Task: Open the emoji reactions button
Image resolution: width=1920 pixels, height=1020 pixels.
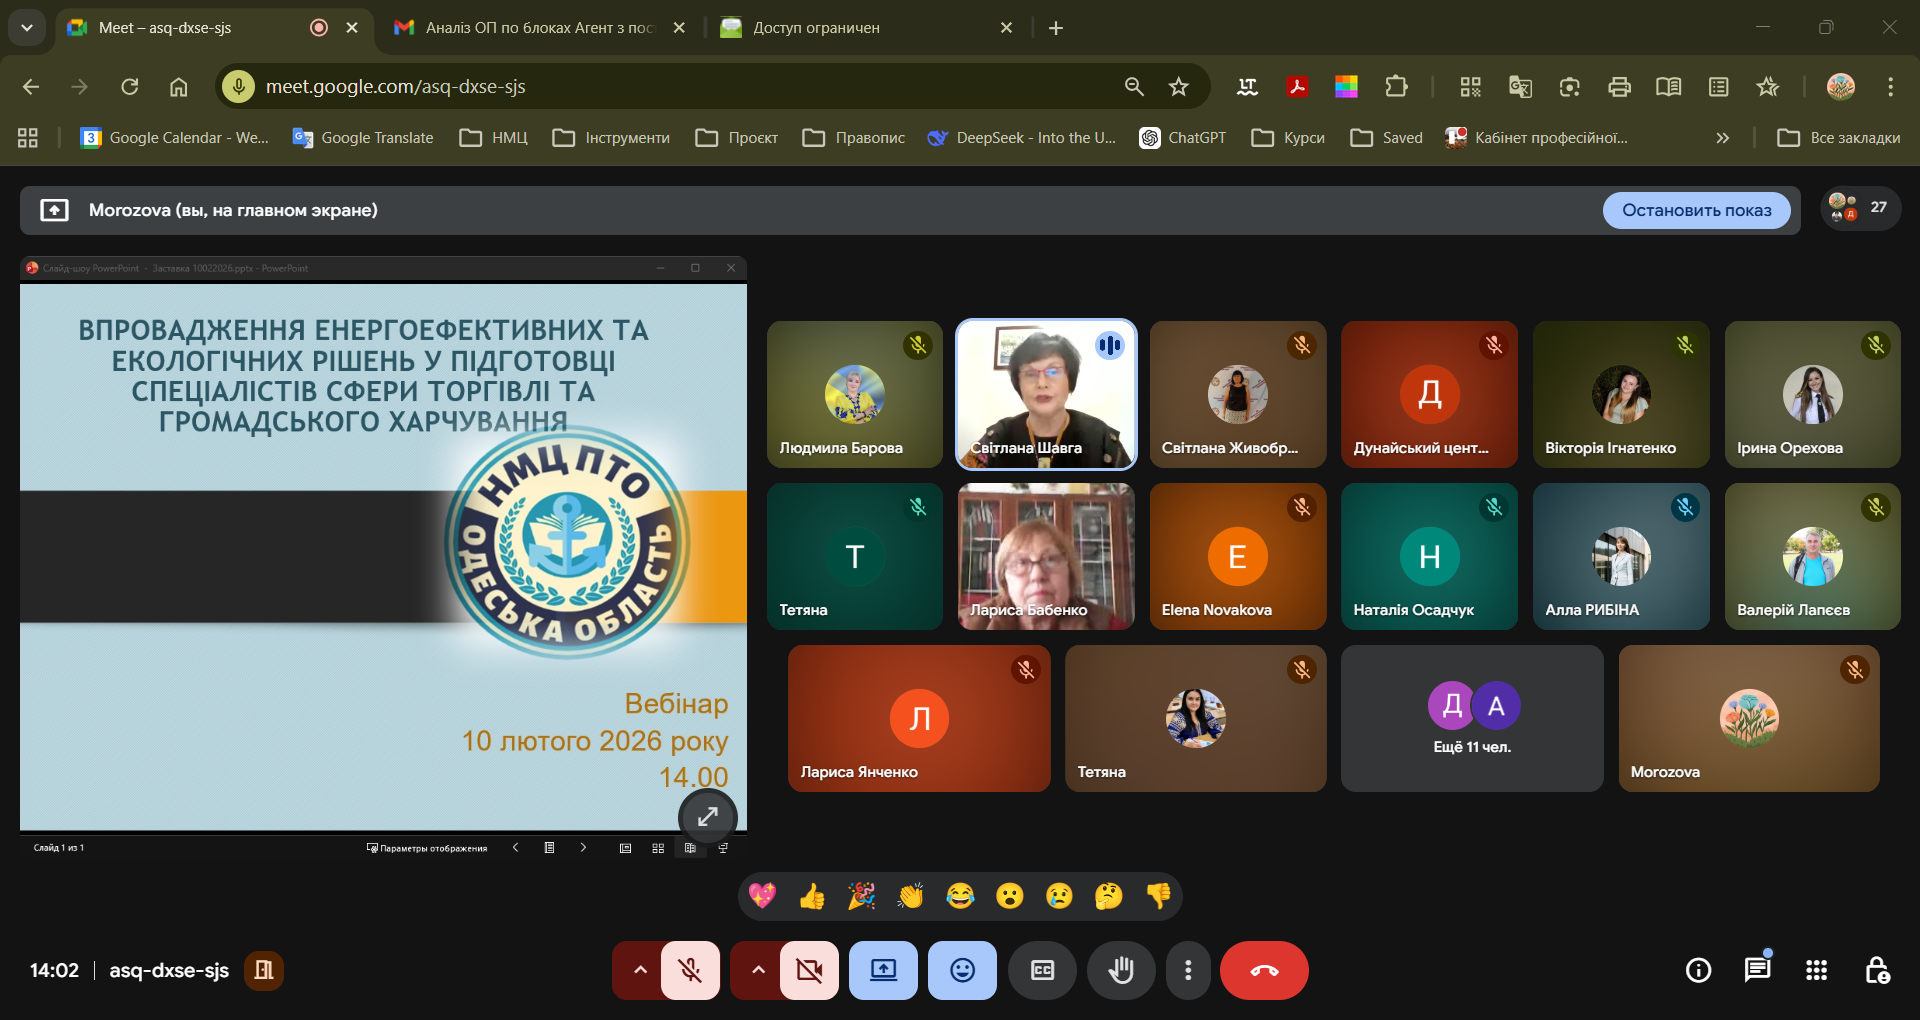Action: (x=962, y=970)
